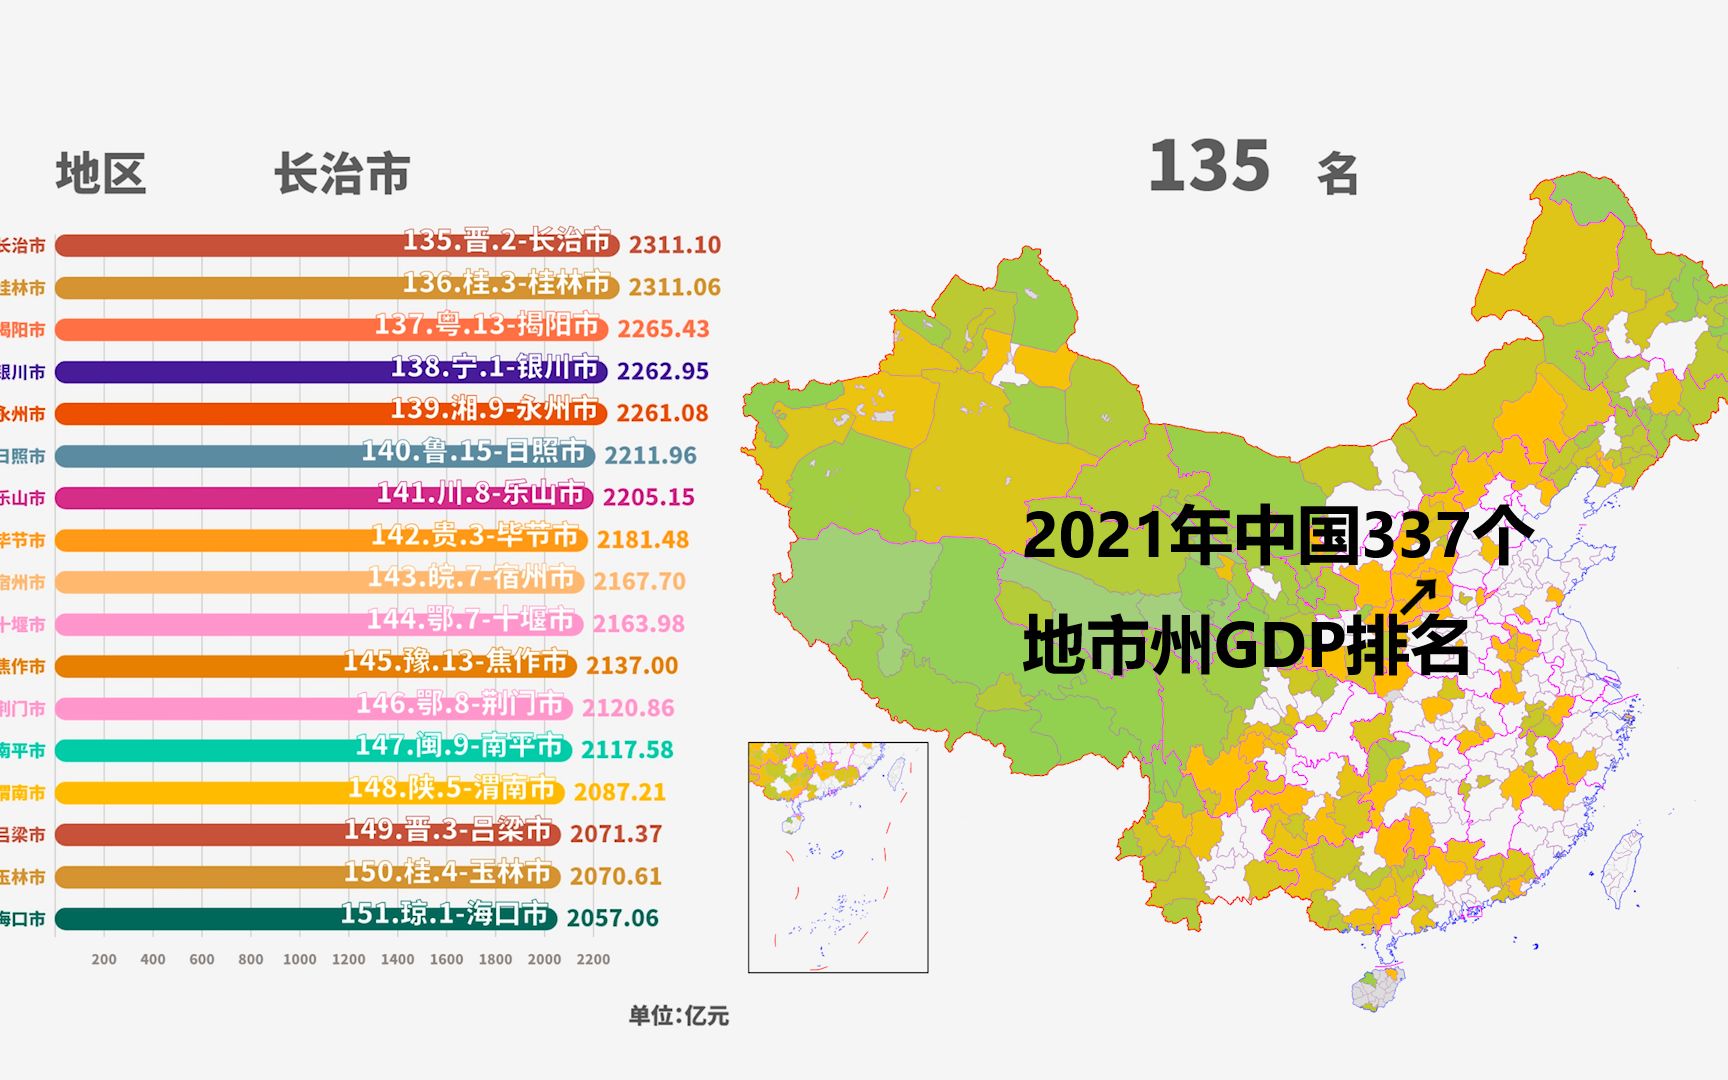The width and height of the screenshot is (1728, 1080).
Task: Select value 2261.08 for 永州市
Action: (x=662, y=413)
